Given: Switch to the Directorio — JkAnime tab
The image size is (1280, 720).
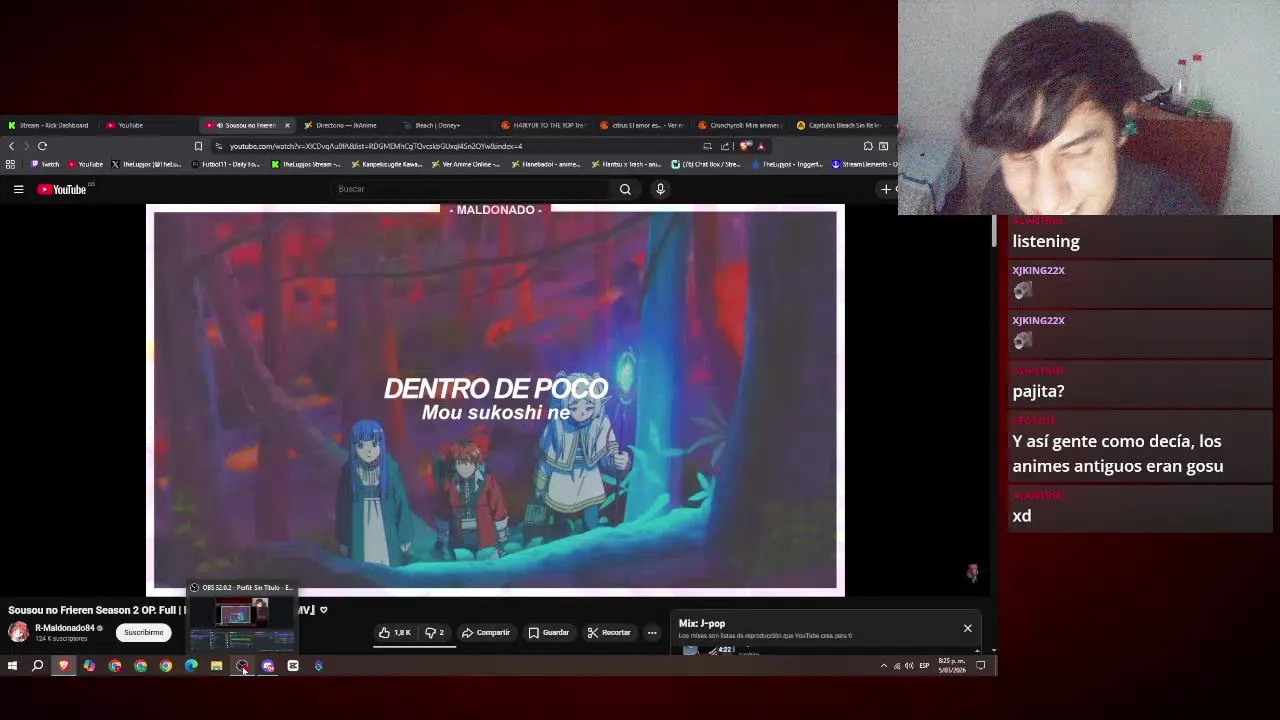Looking at the screenshot, I should point(345,125).
